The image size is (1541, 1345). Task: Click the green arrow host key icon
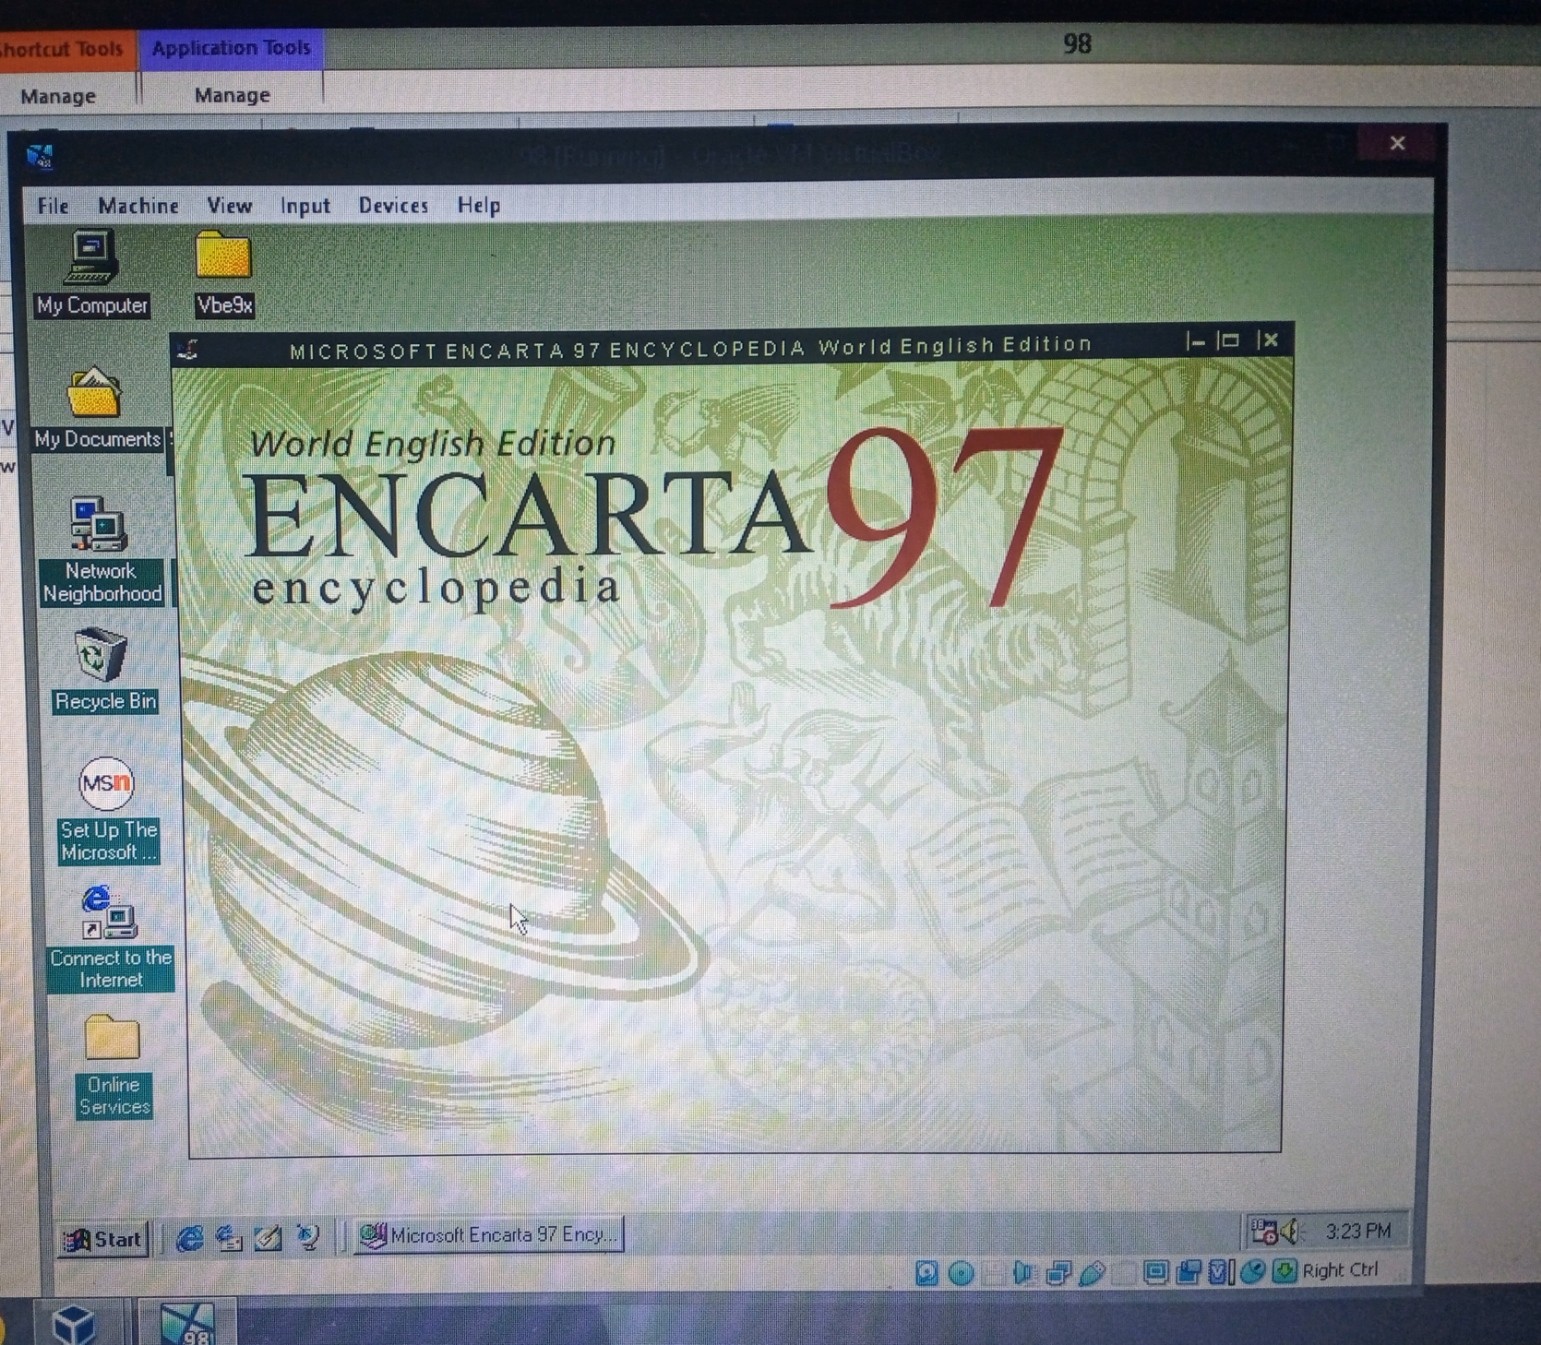pos(1285,1272)
